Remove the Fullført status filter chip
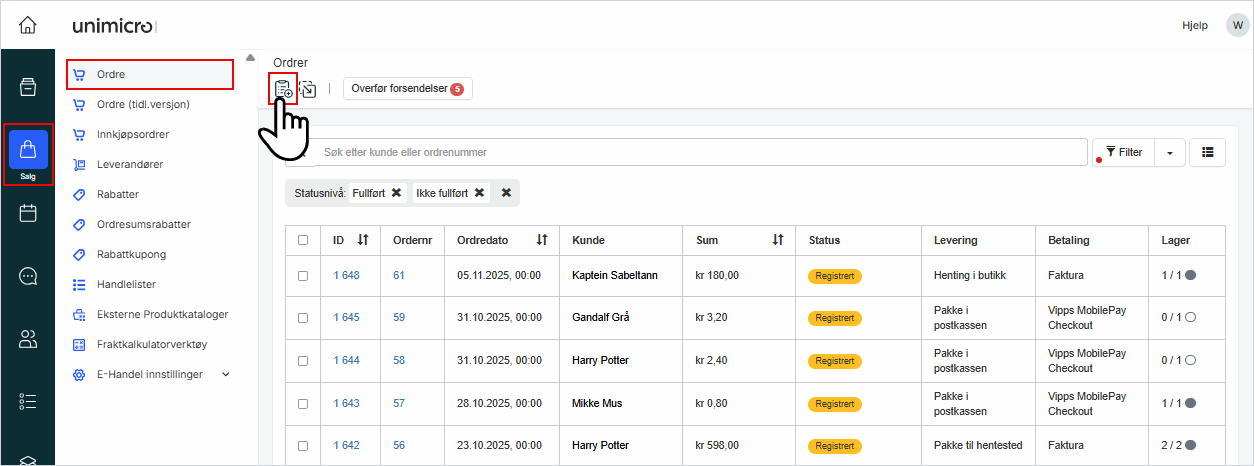Screen dimensions: 1254x466 pyautogui.click(x=396, y=193)
